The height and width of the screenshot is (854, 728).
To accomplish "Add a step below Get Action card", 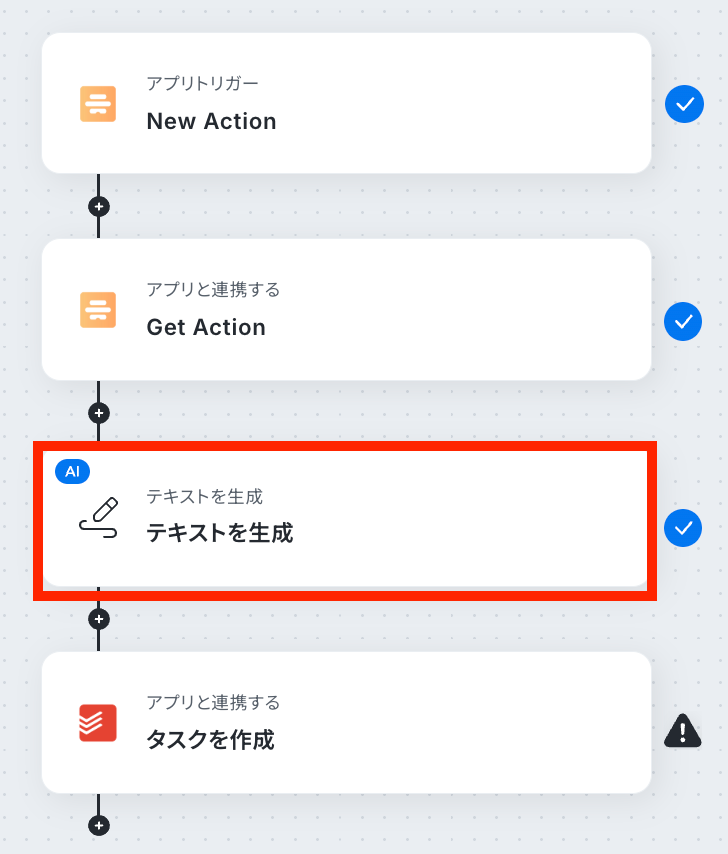I will [x=98, y=412].
